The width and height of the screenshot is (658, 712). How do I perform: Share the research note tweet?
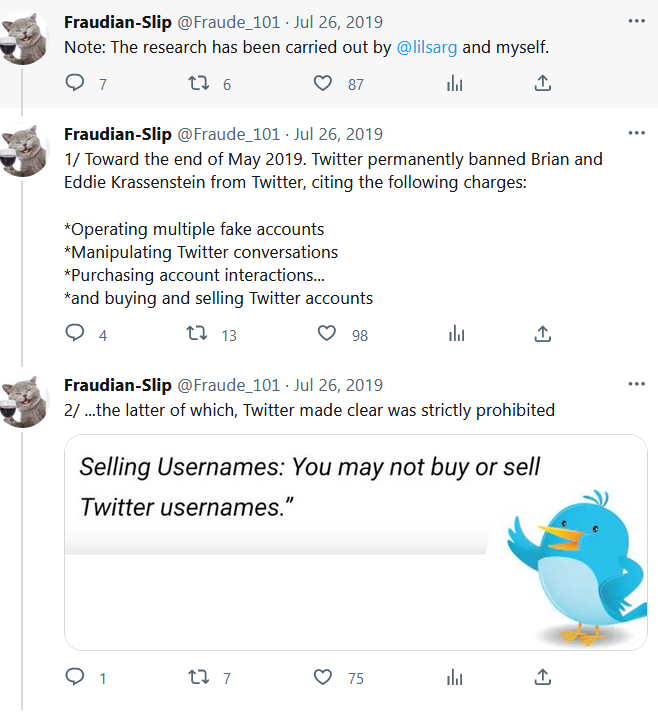click(x=543, y=84)
